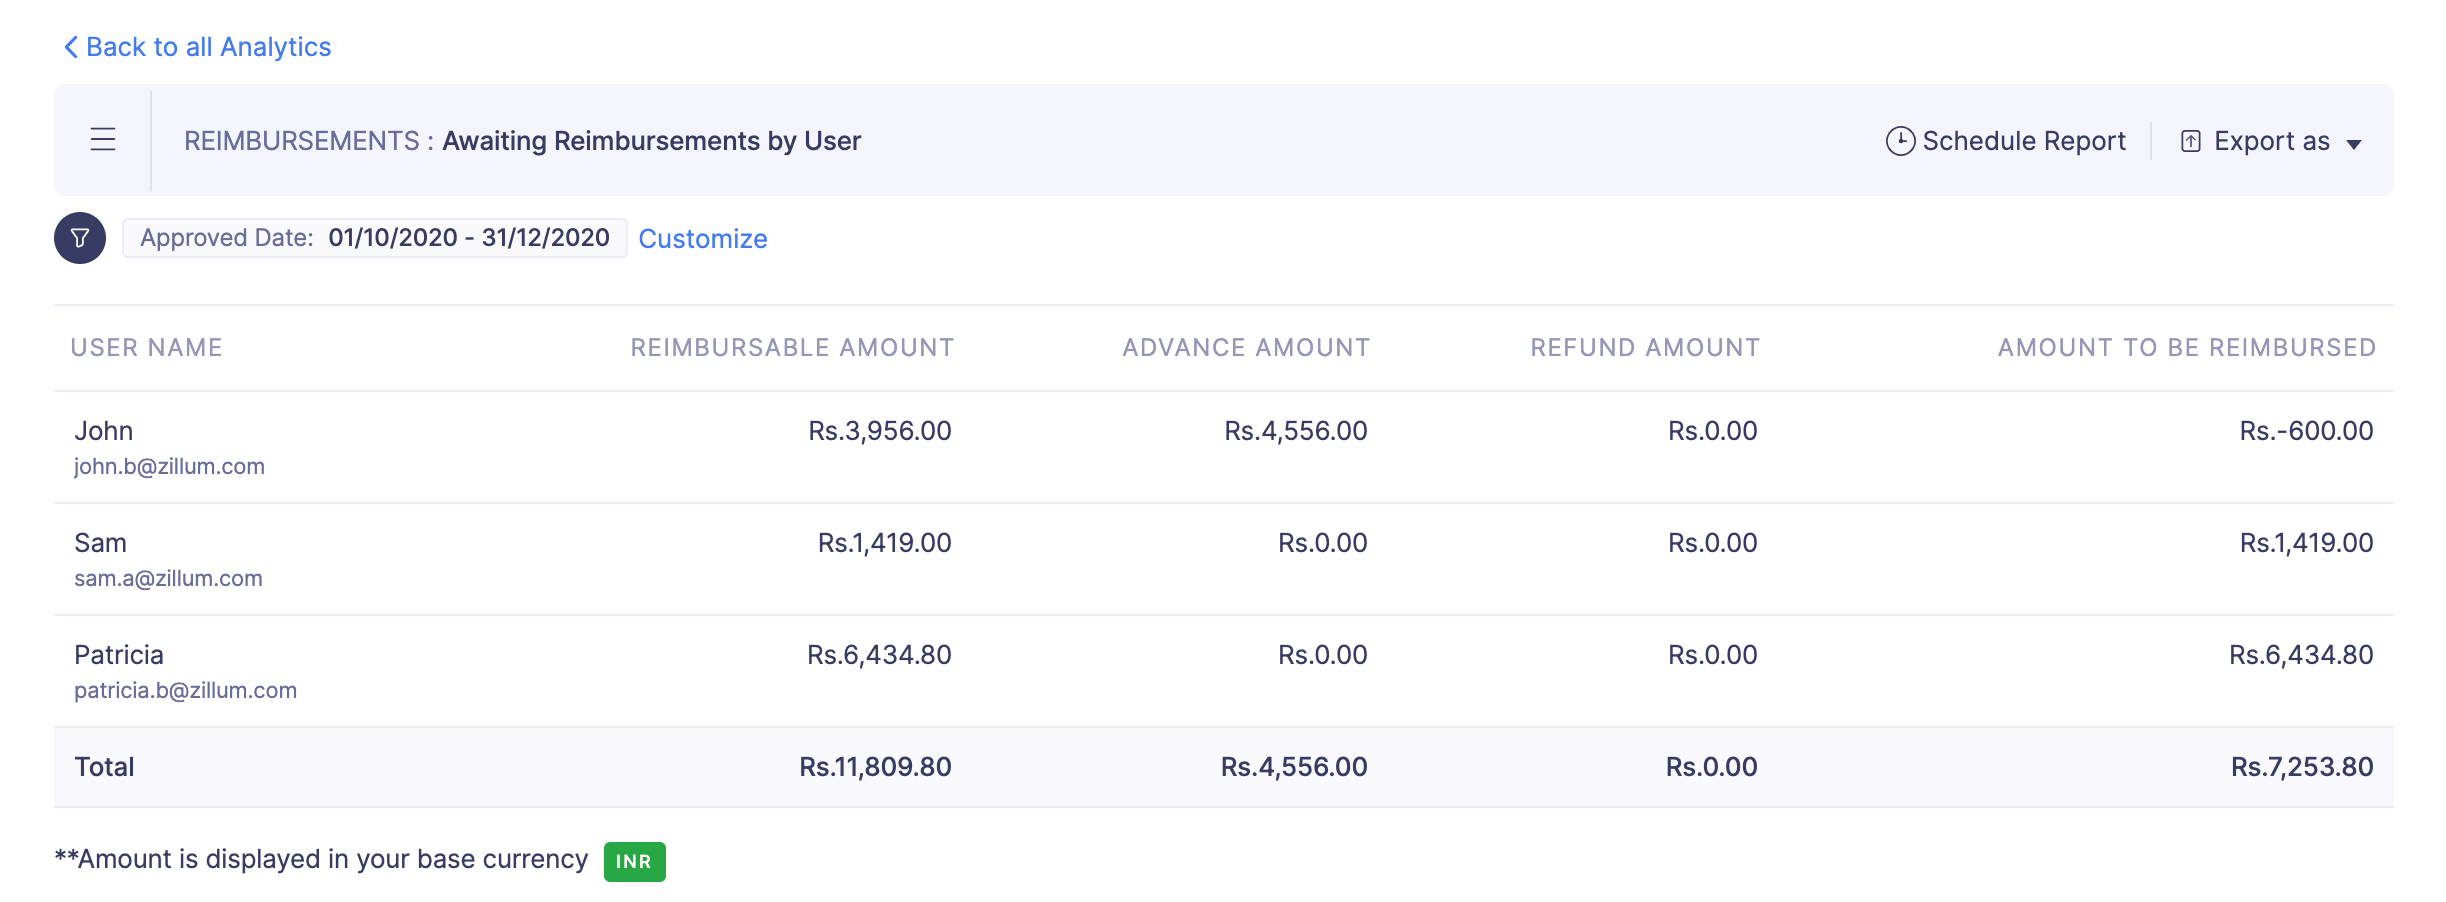The image size is (2446, 902).
Task: Sort by User Name column header
Action: (146, 347)
